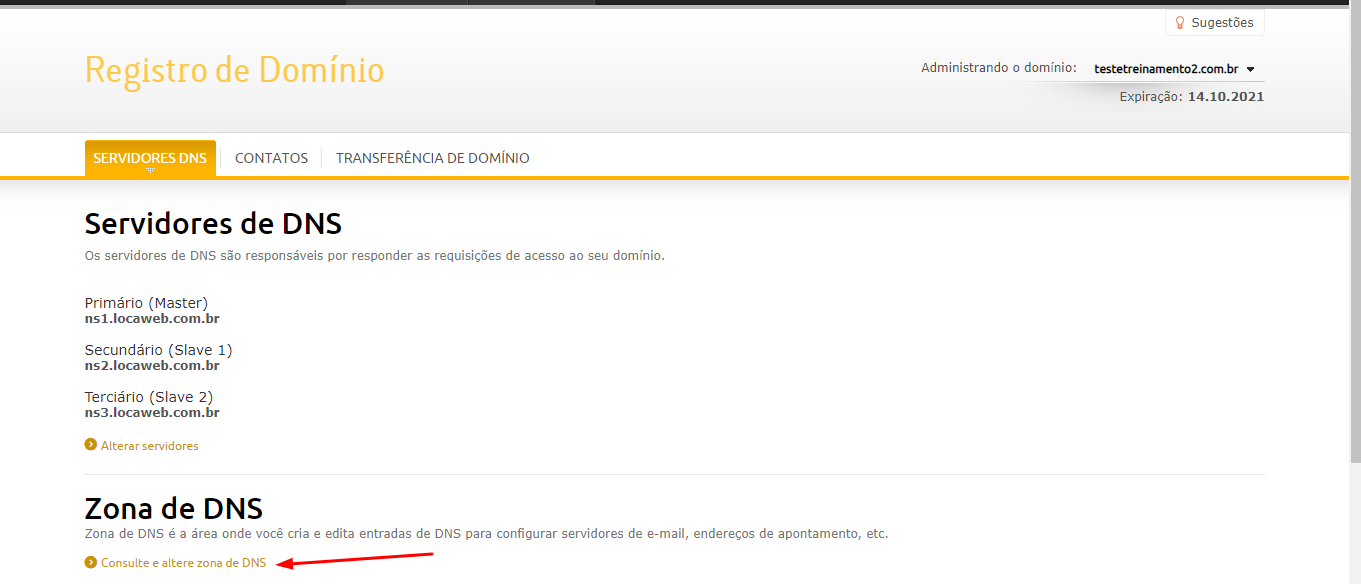The height and width of the screenshot is (584, 1361).
Task: Click the small indicator under SERVIDORES DNS tab
Action: point(150,171)
